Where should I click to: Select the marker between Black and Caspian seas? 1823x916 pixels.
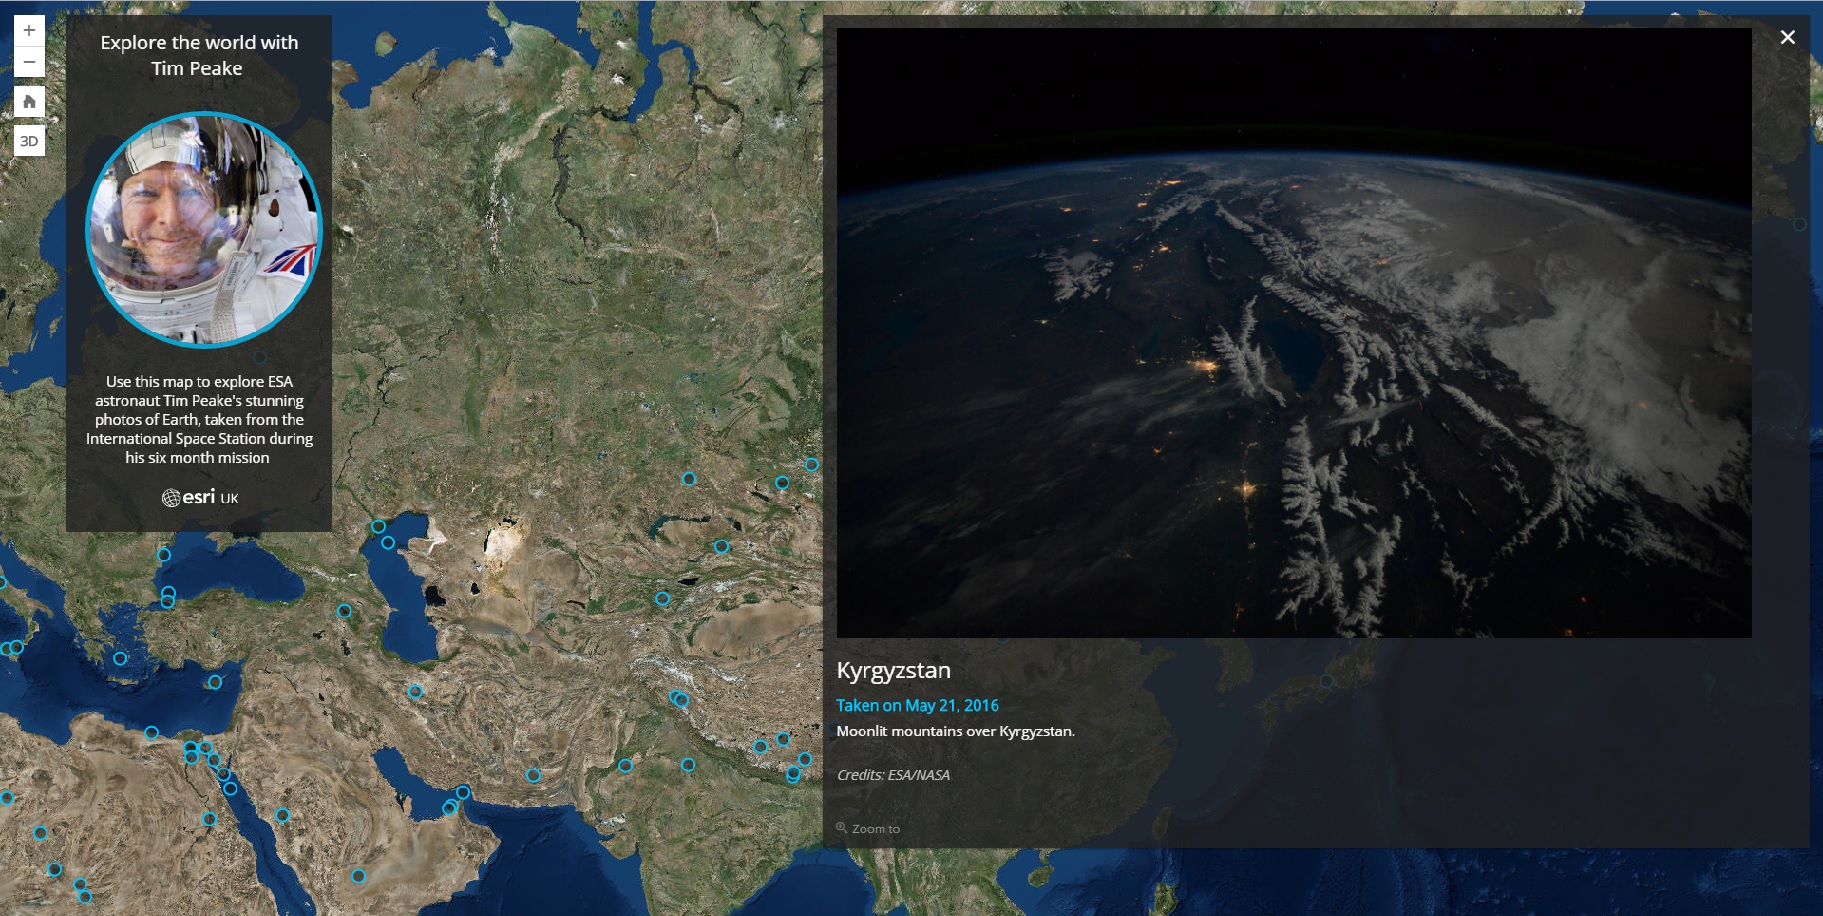(344, 611)
